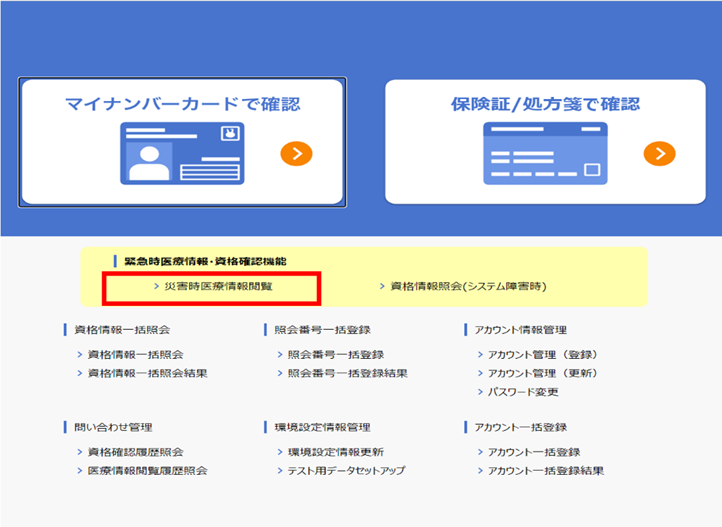The height and width of the screenshot is (527, 722).
Task: Click orange arrow on マイナンバーカードで確認 card
Action: pyautogui.click(x=296, y=153)
